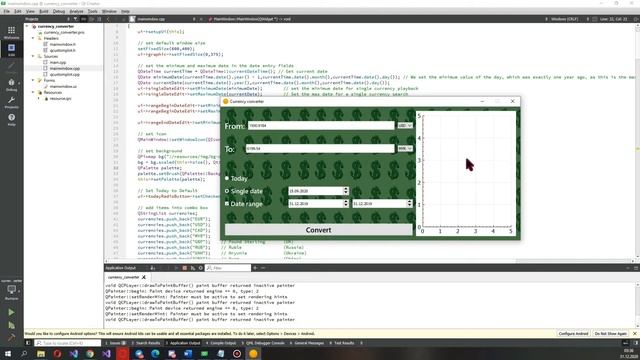Screen dimensions: 640x360
Task: Open the Help mode in the sidebar
Action: click(x=11, y=120)
